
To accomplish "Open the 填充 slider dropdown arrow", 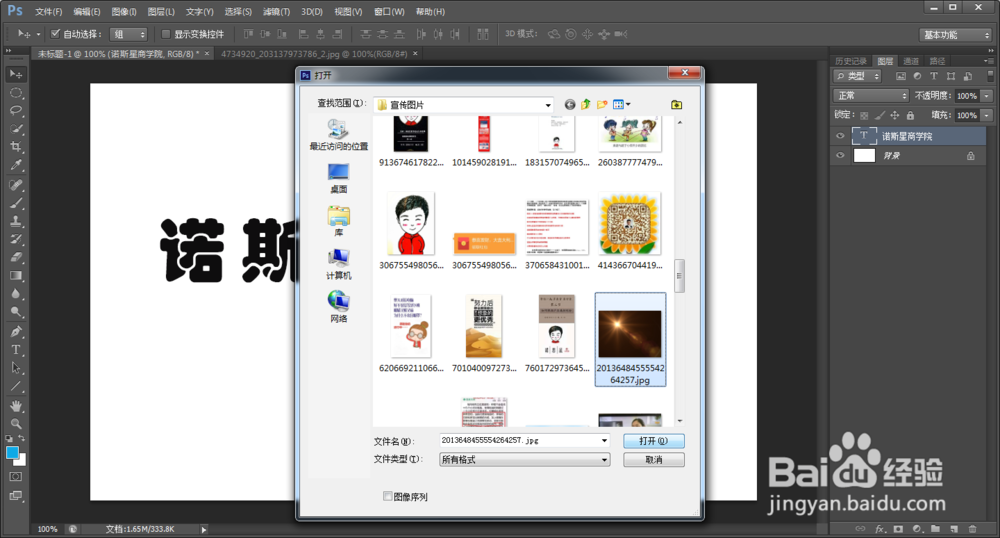I will click(x=987, y=115).
